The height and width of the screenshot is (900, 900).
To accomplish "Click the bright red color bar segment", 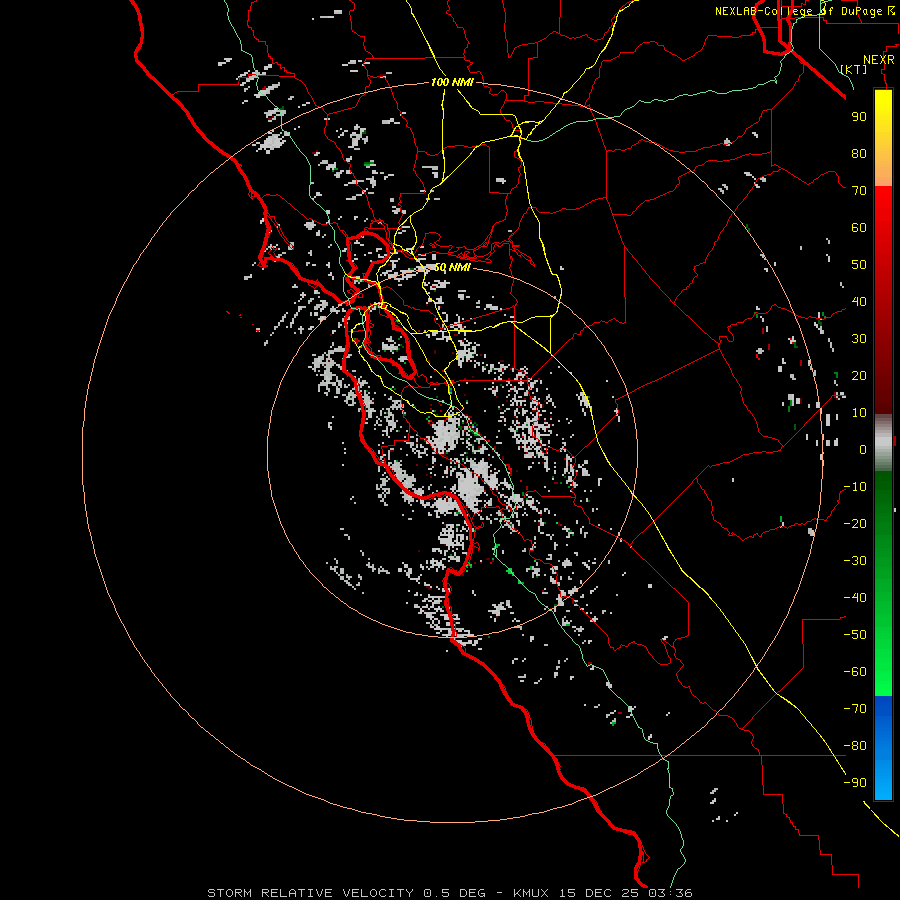I will 883,210.
